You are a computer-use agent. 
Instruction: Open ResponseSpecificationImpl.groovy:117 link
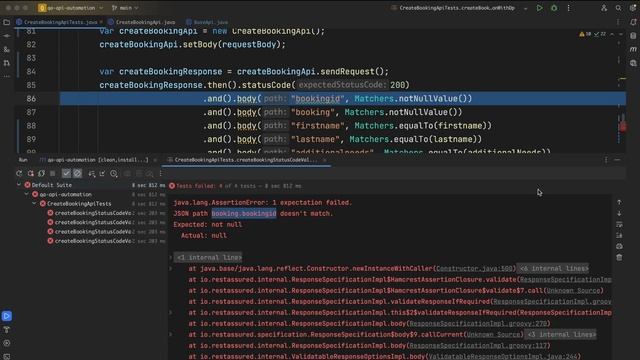coord(478,346)
